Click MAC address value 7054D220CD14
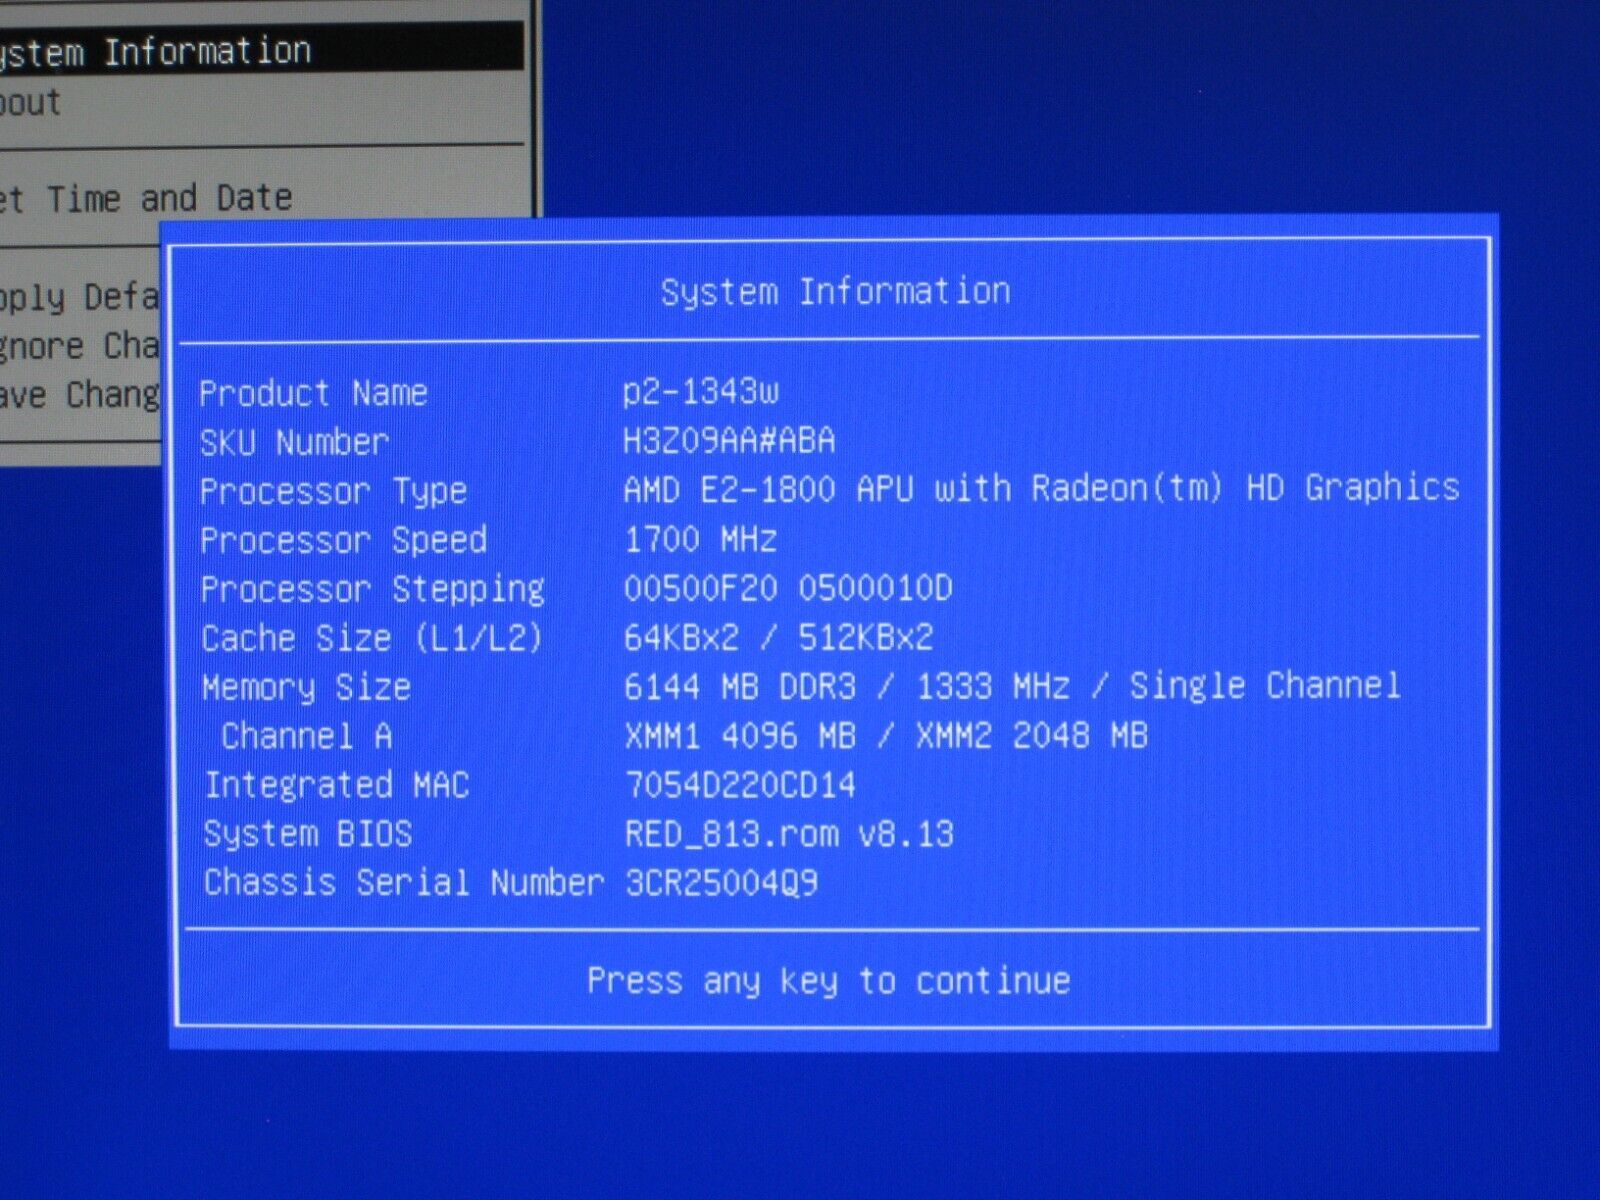 coord(740,785)
